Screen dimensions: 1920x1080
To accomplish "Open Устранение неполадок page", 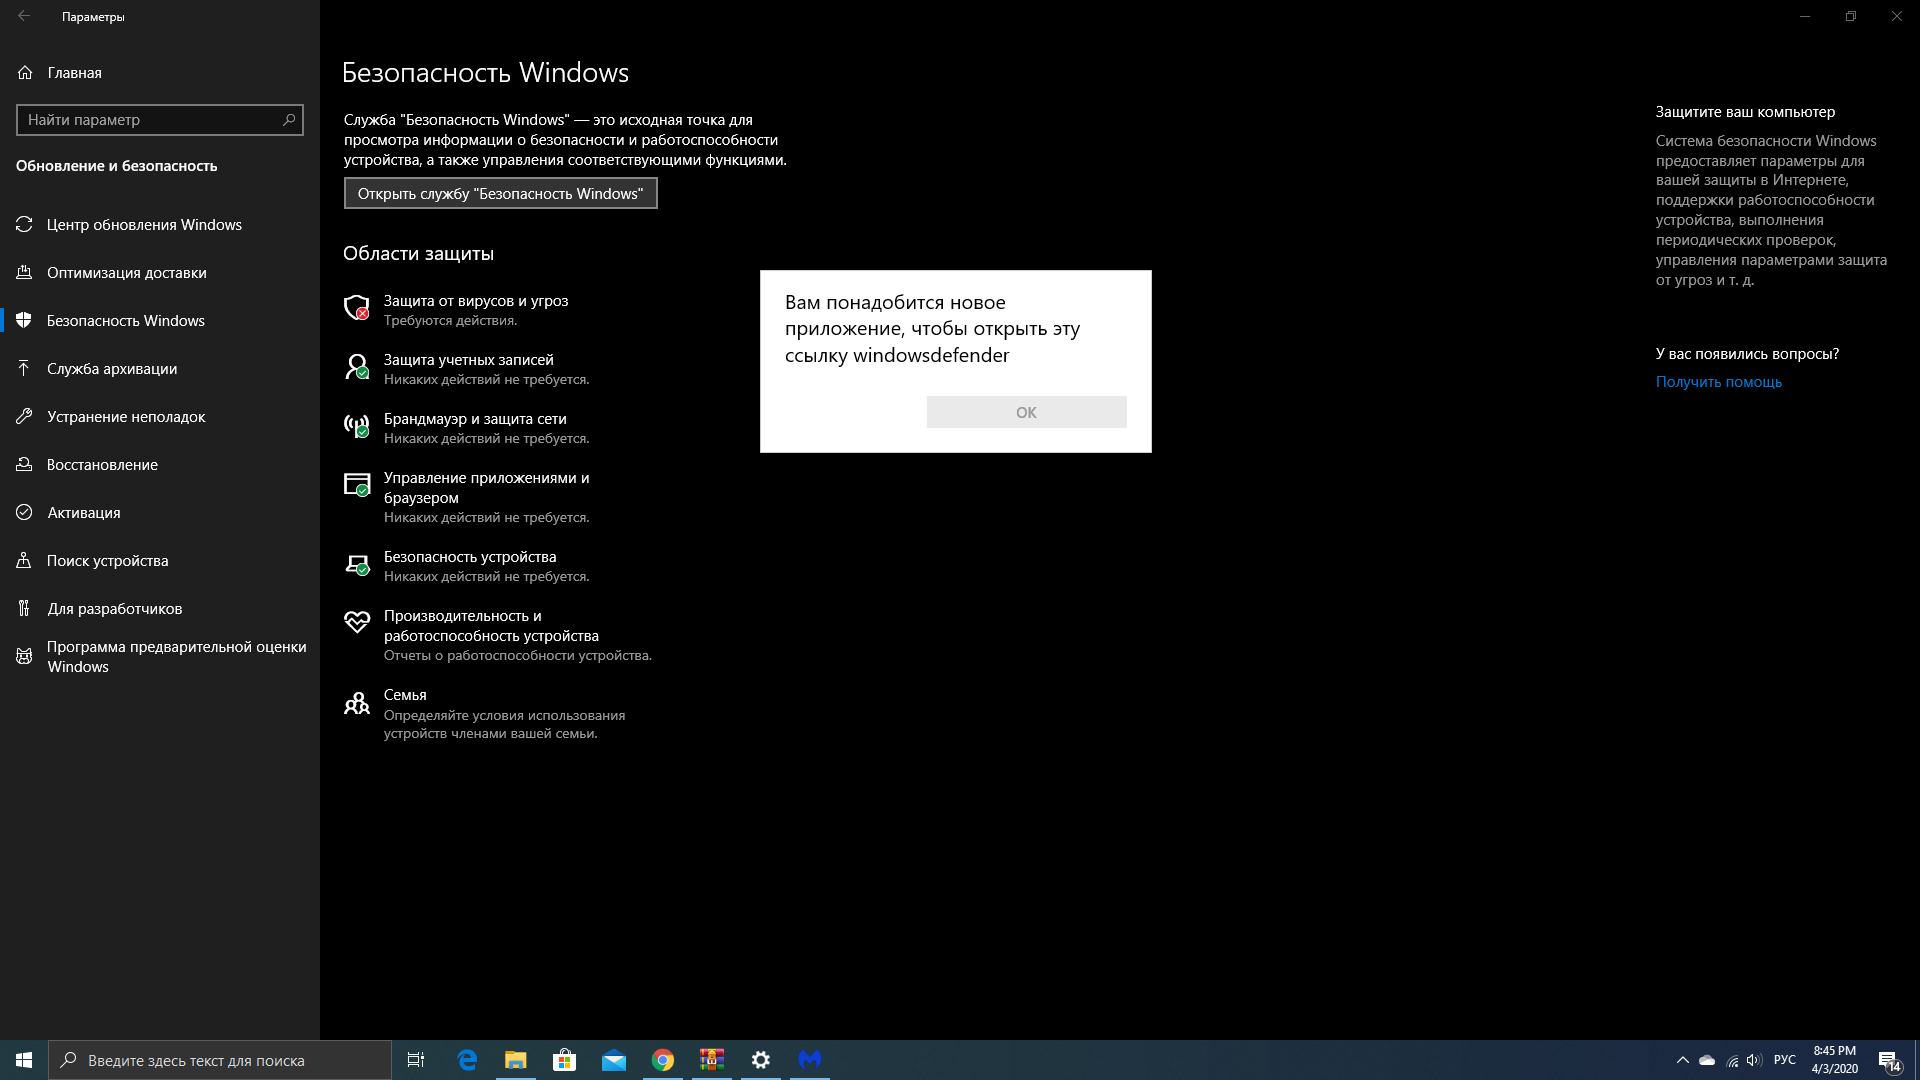I will click(x=160, y=417).
